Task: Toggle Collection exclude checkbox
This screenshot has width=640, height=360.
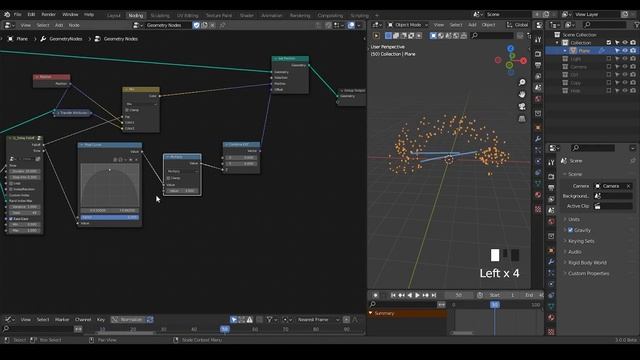Action: point(609,42)
